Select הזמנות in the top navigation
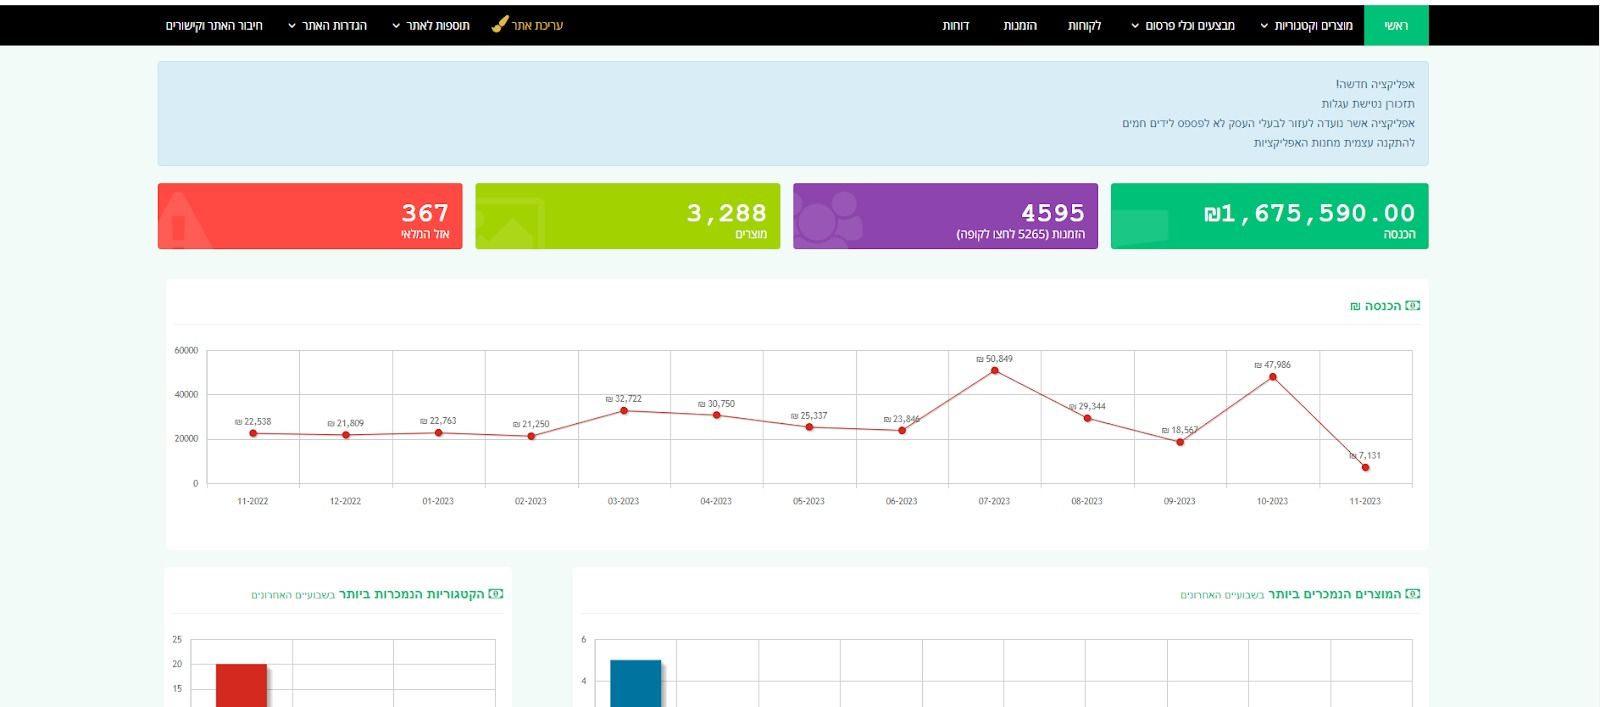Viewport: 1600px width, 707px height. 1020,25
